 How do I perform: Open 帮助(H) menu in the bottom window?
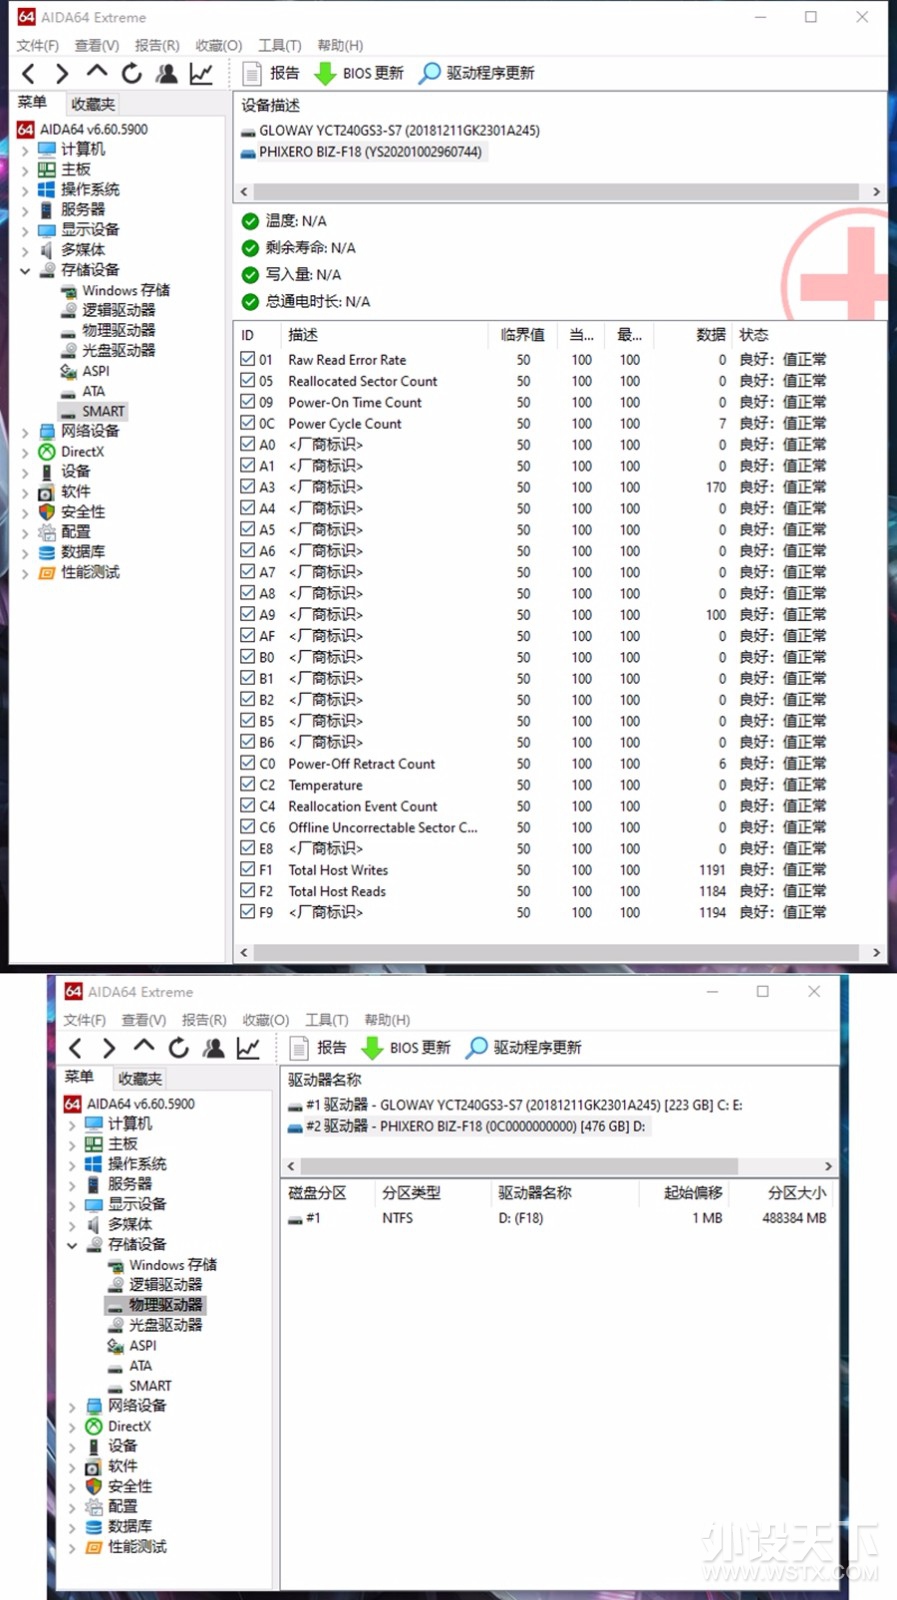pos(387,1020)
